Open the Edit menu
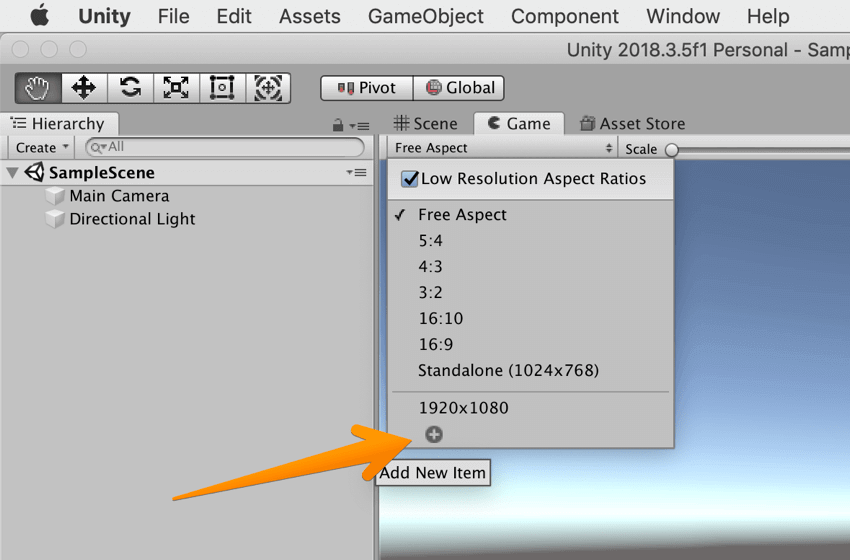 pos(234,16)
